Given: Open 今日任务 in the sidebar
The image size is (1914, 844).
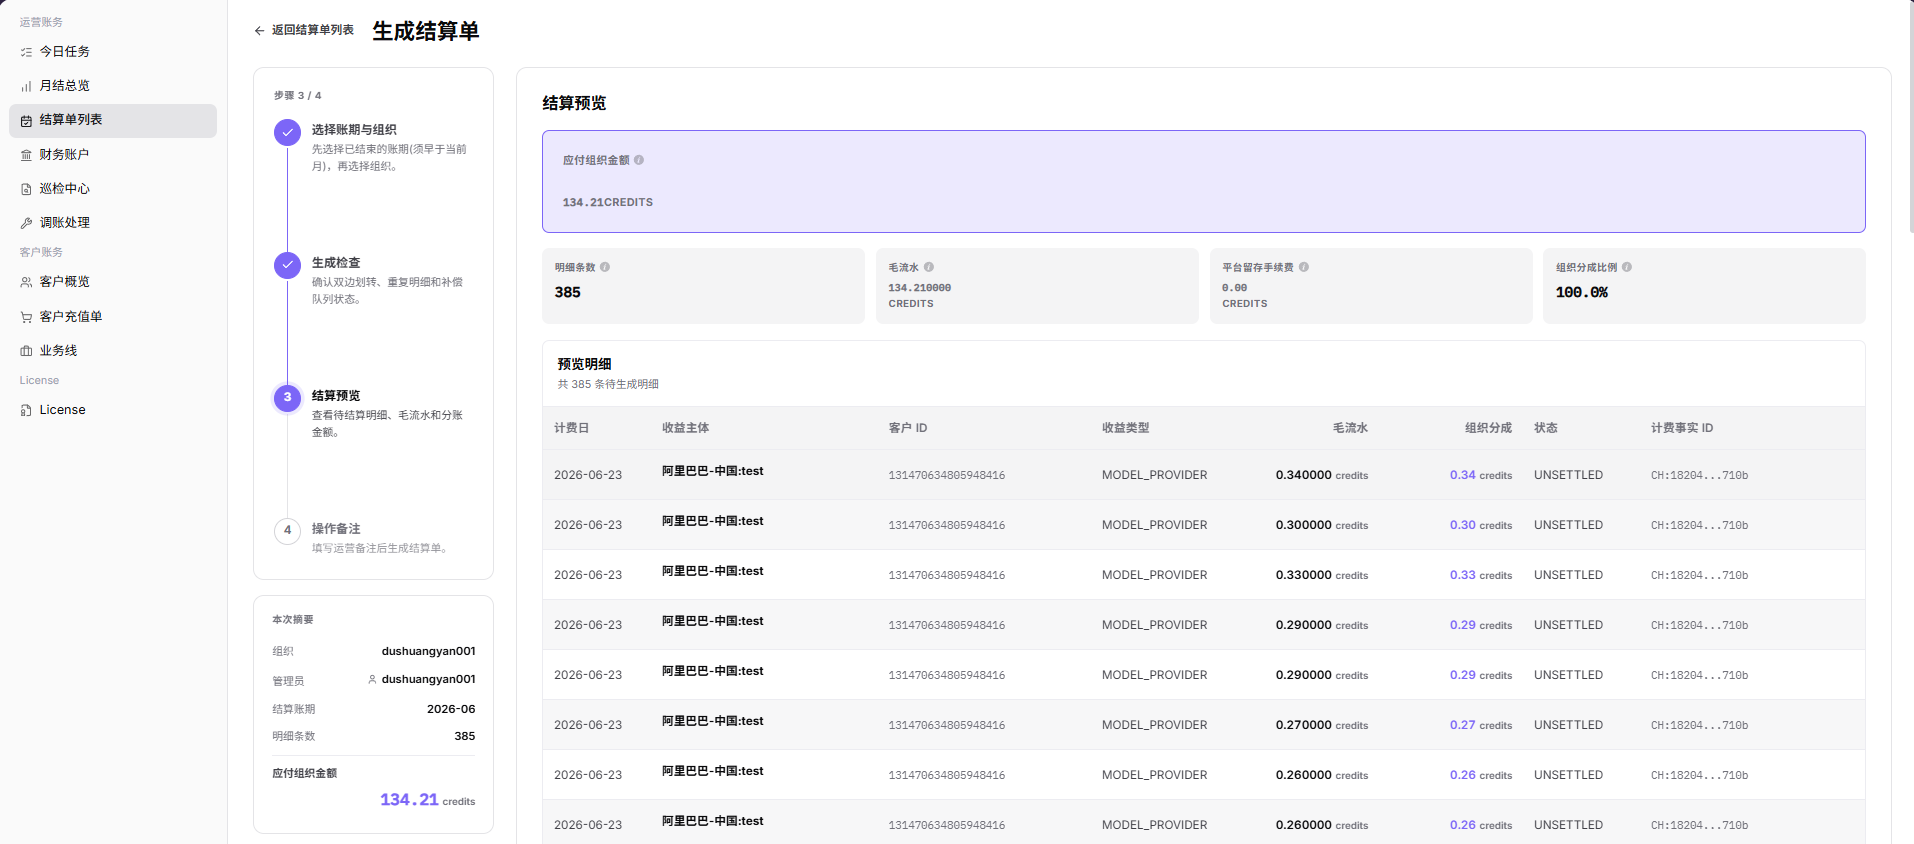Looking at the screenshot, I should [113, 52].
